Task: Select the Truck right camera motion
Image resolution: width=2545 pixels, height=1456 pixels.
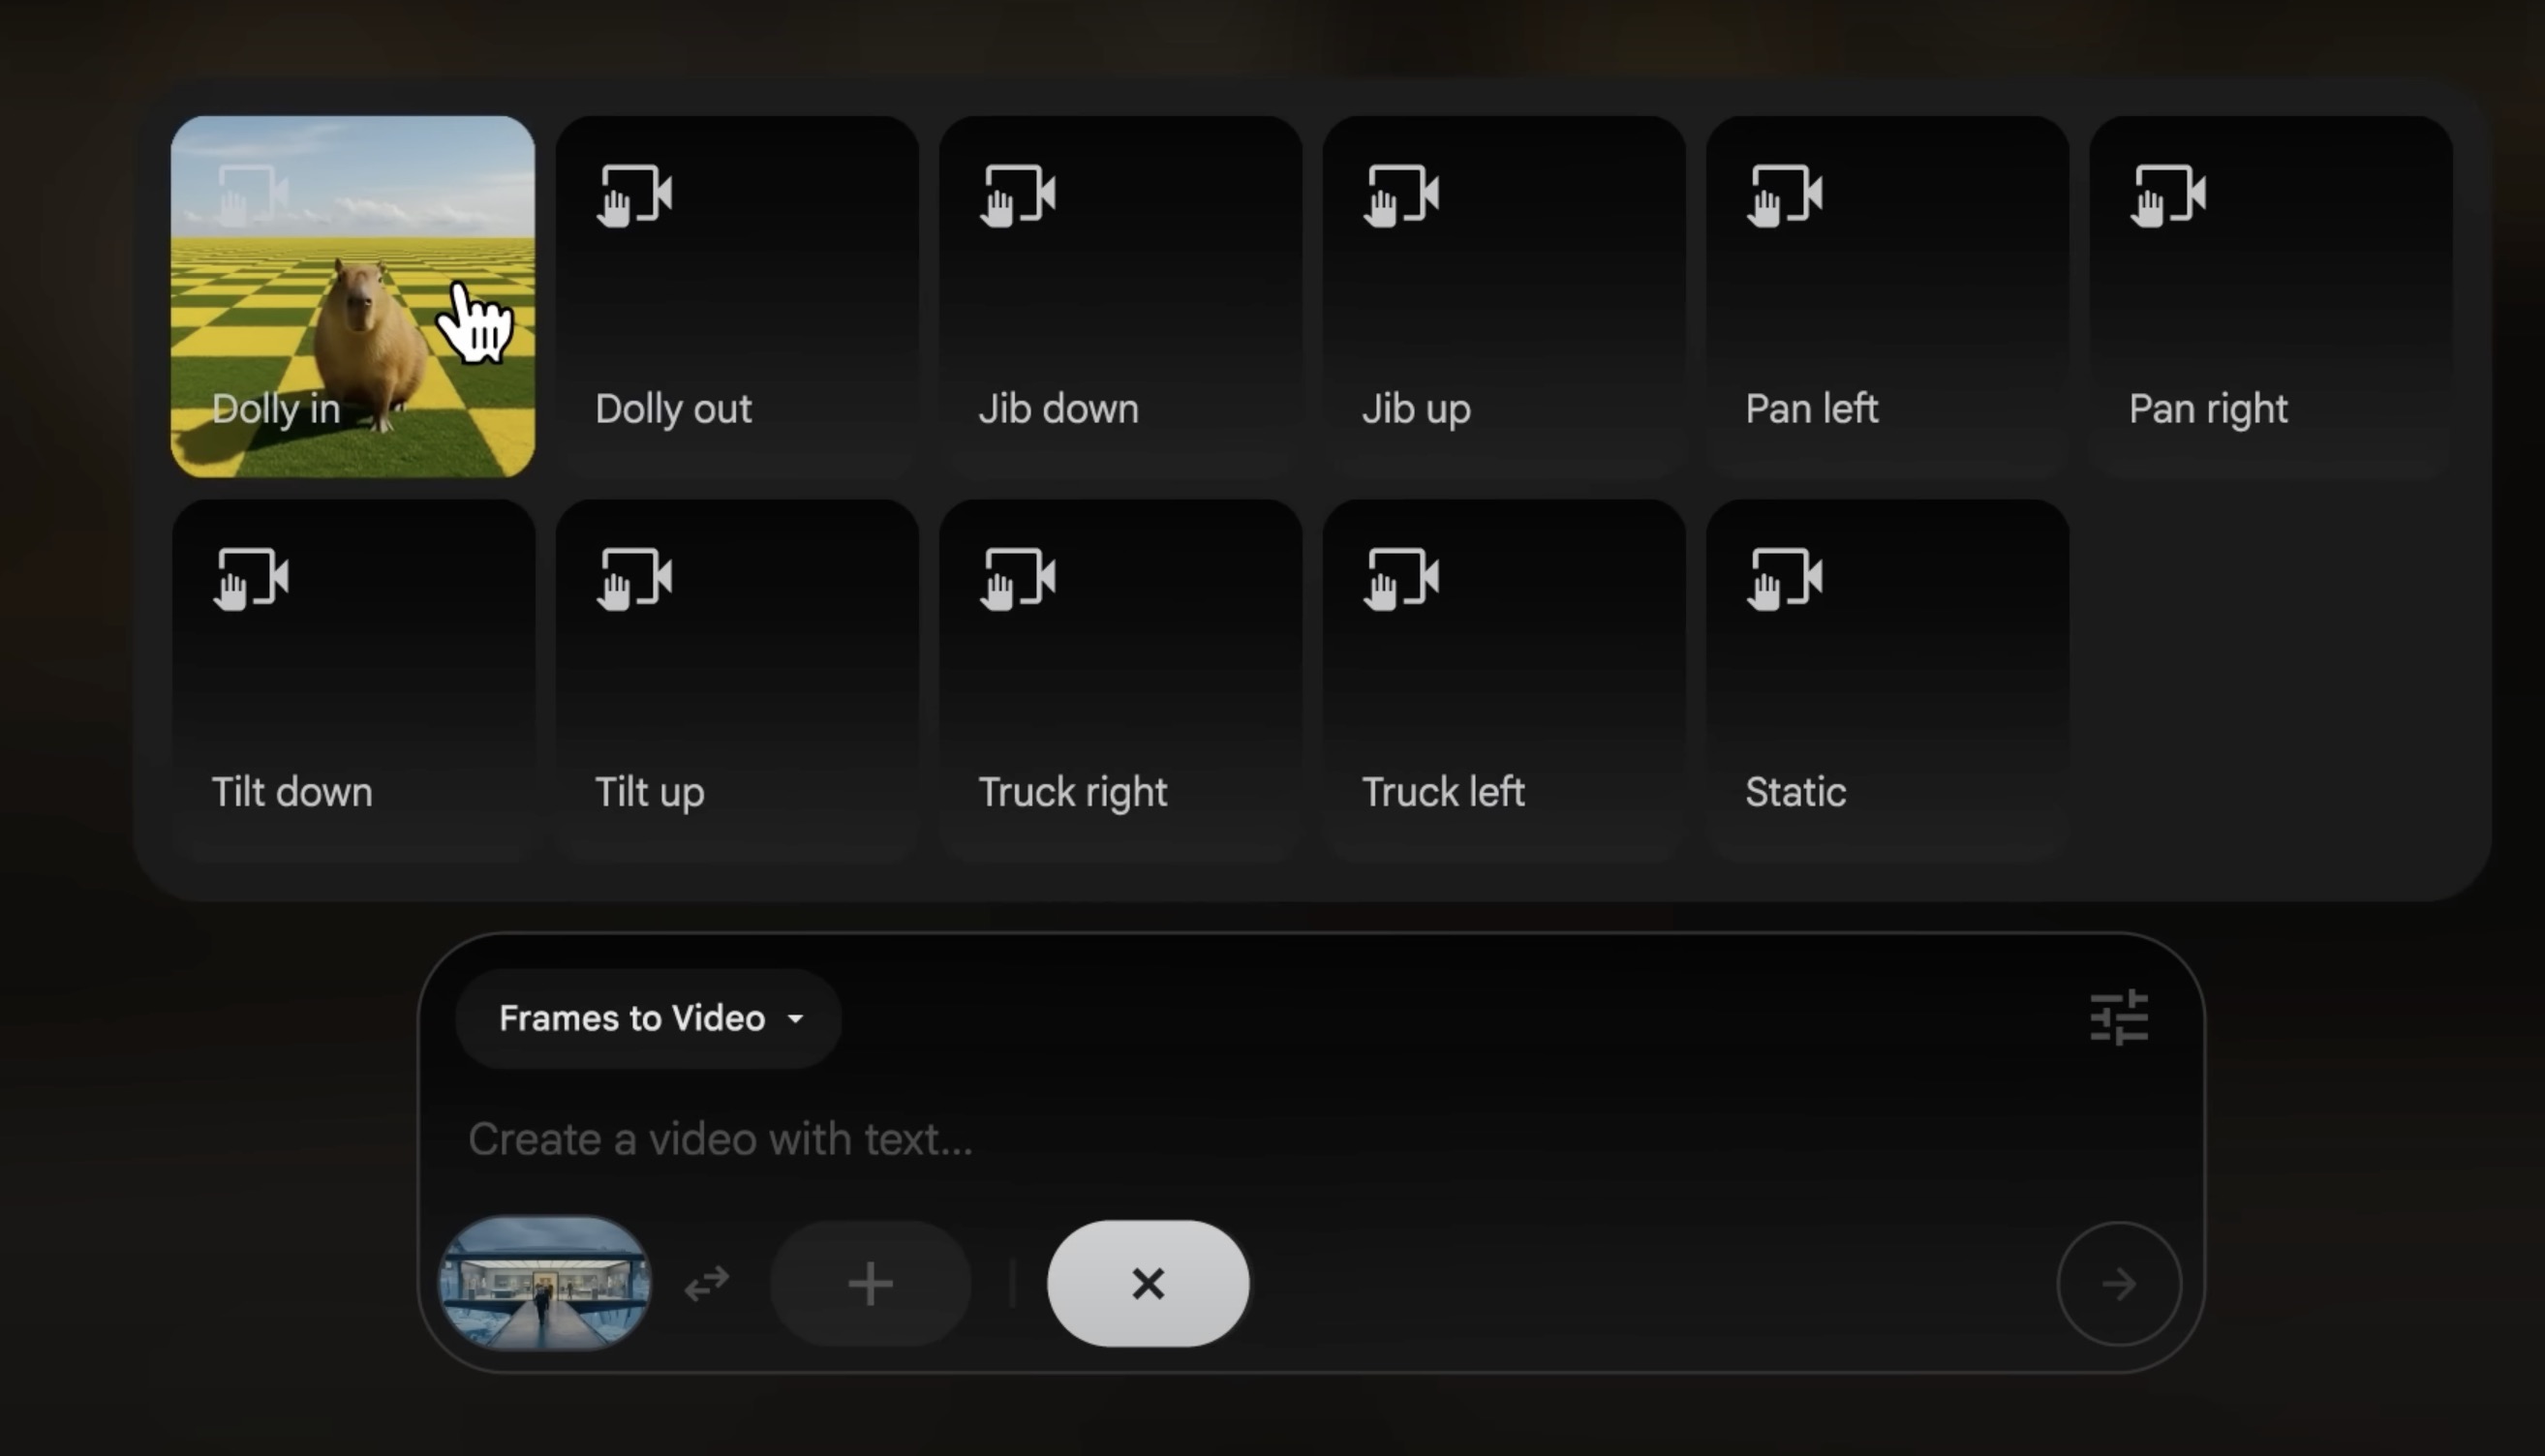Action: (1120, 680)
